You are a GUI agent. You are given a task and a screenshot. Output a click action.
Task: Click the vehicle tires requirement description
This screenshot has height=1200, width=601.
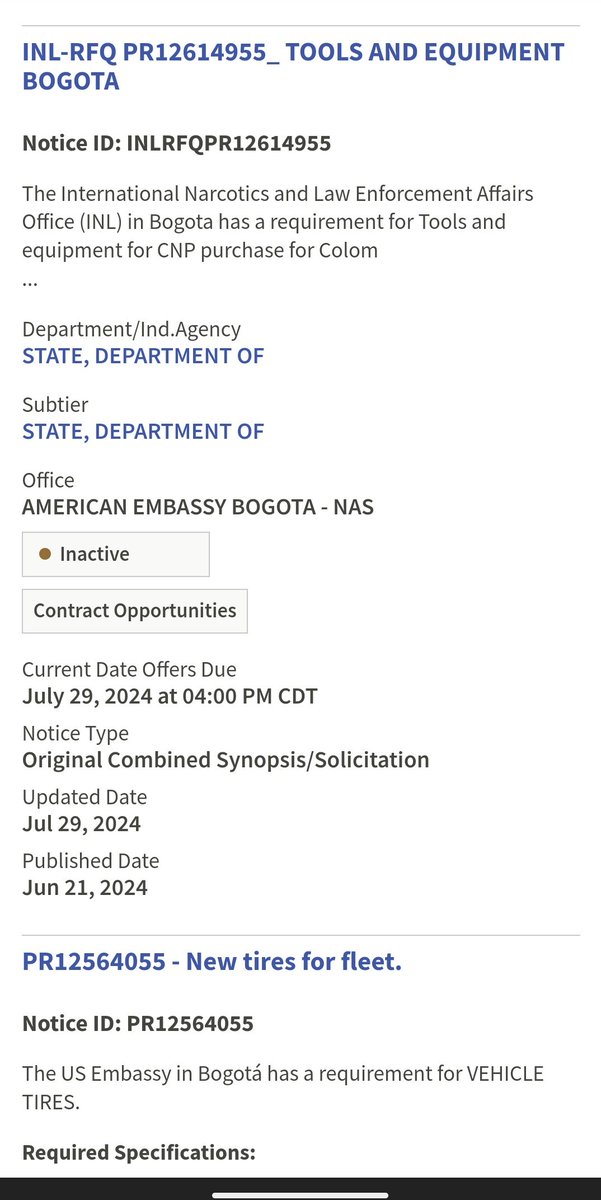[283, 1087]
